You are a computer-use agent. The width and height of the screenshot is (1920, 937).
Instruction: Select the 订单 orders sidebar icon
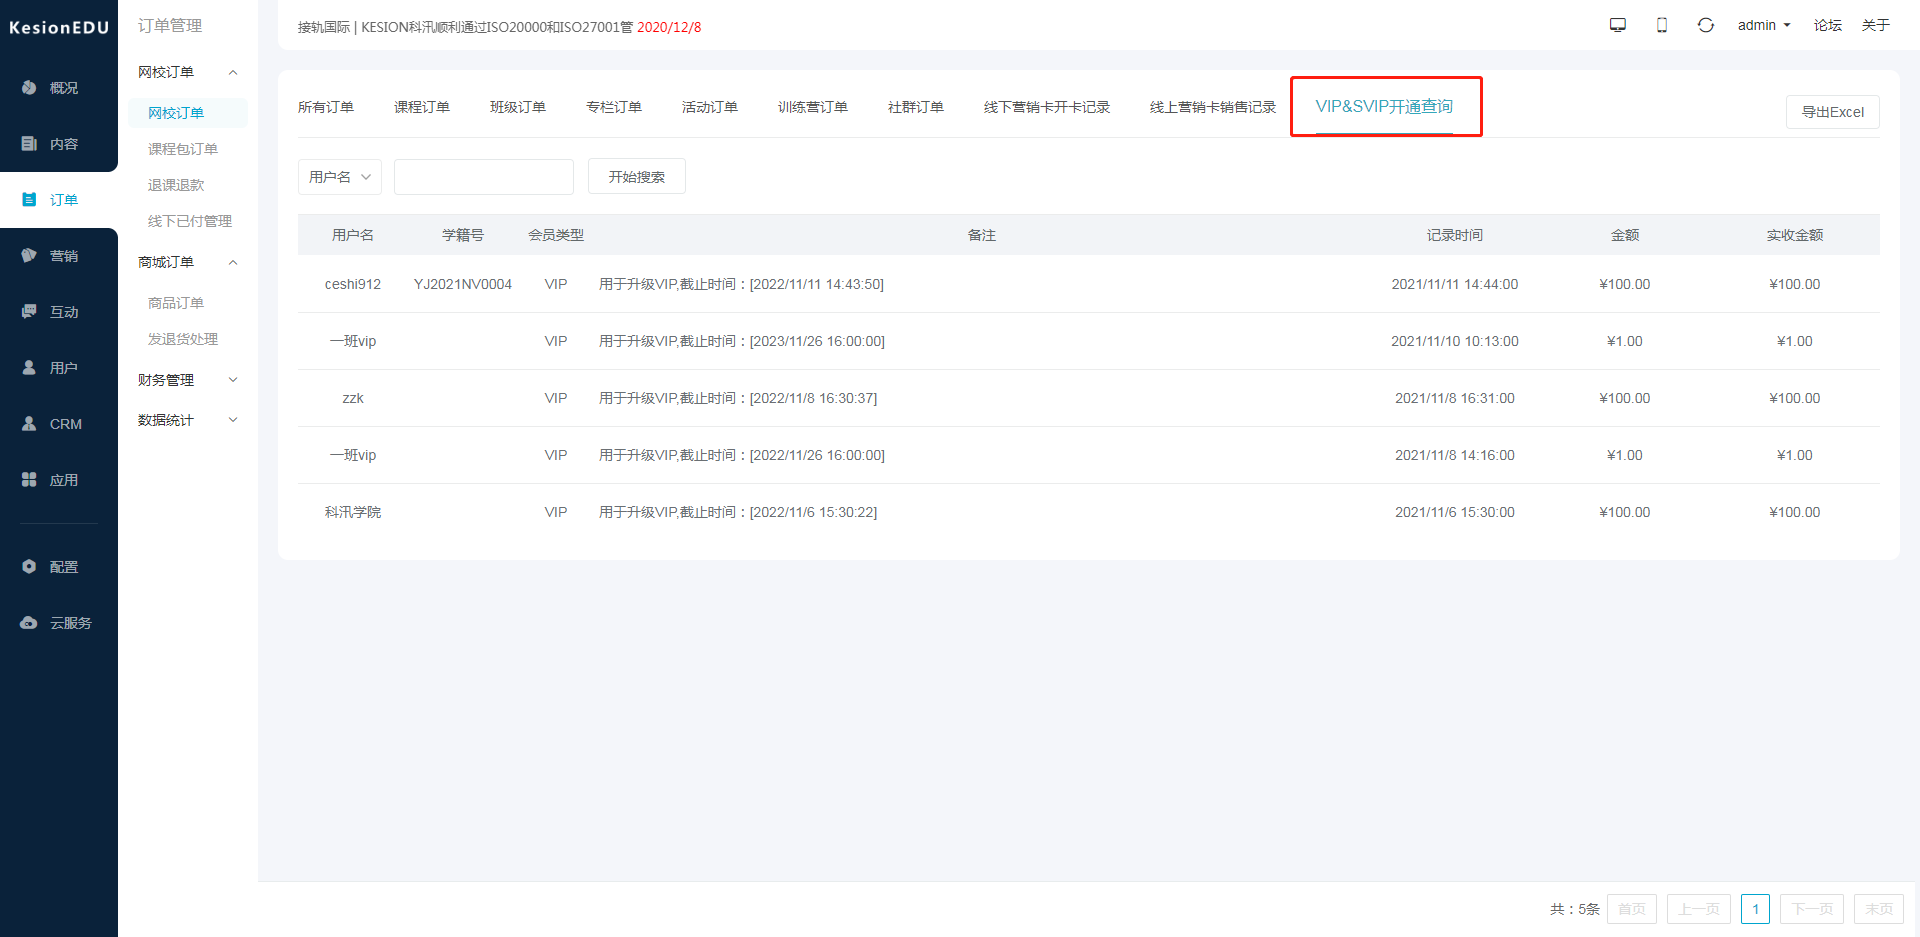[29, 200]
